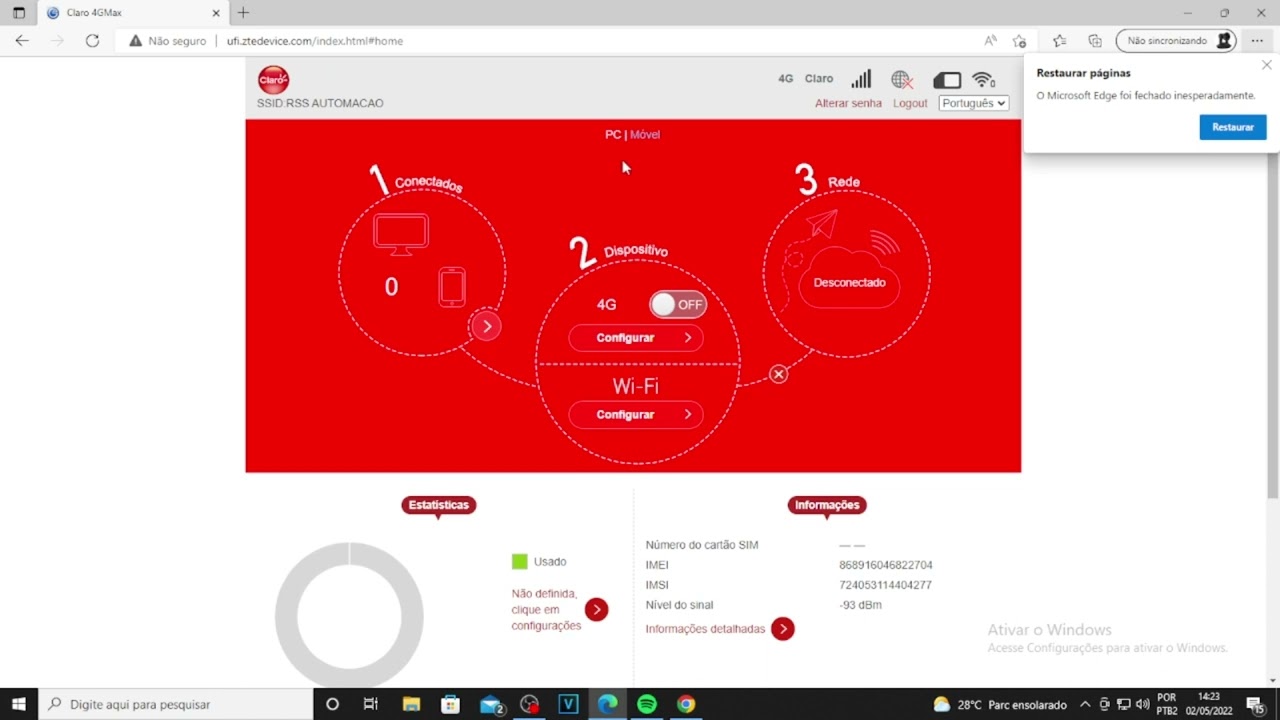The width and height of the screenshot is (1280, 720).
Task: Click the mobile phone icon in Conectados
Action: click(452, 287)
